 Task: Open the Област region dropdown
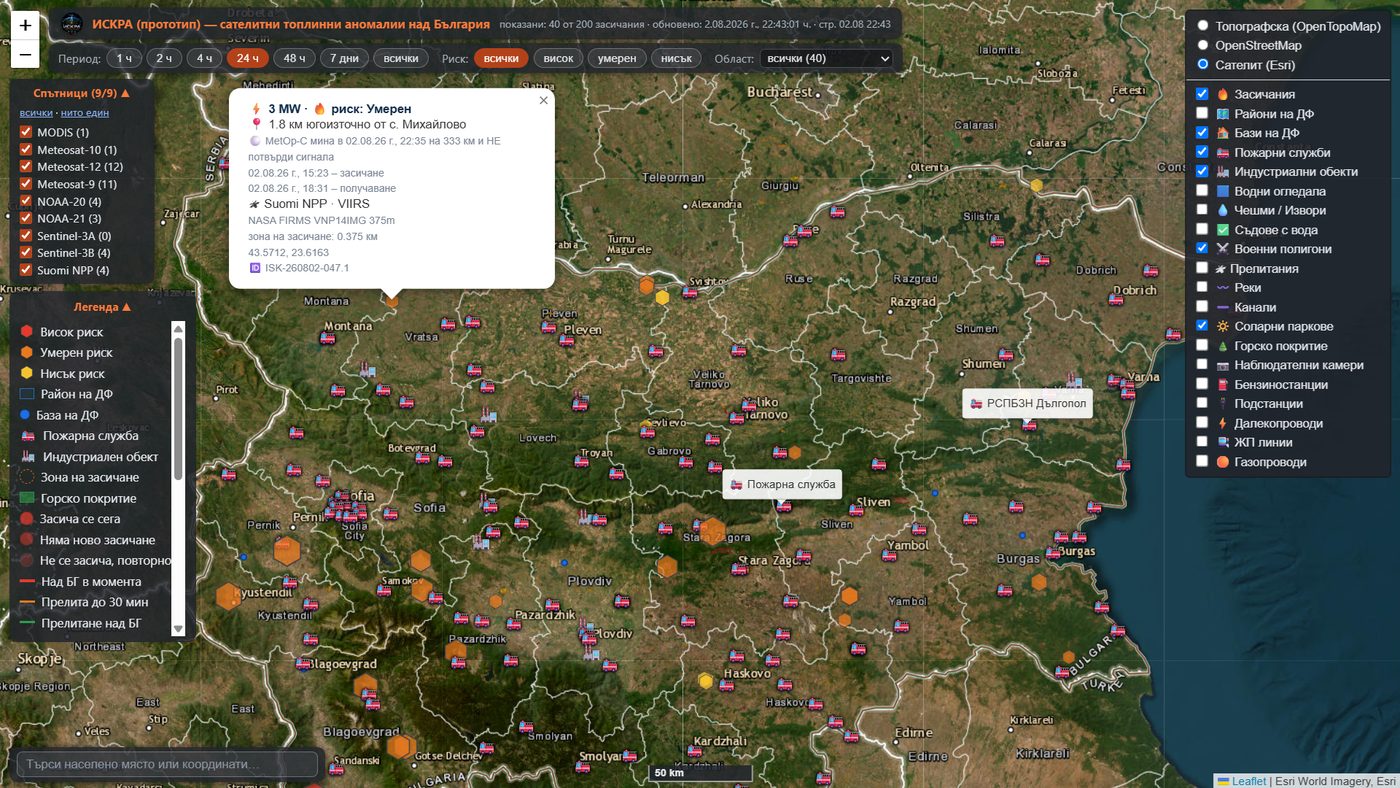826,59
